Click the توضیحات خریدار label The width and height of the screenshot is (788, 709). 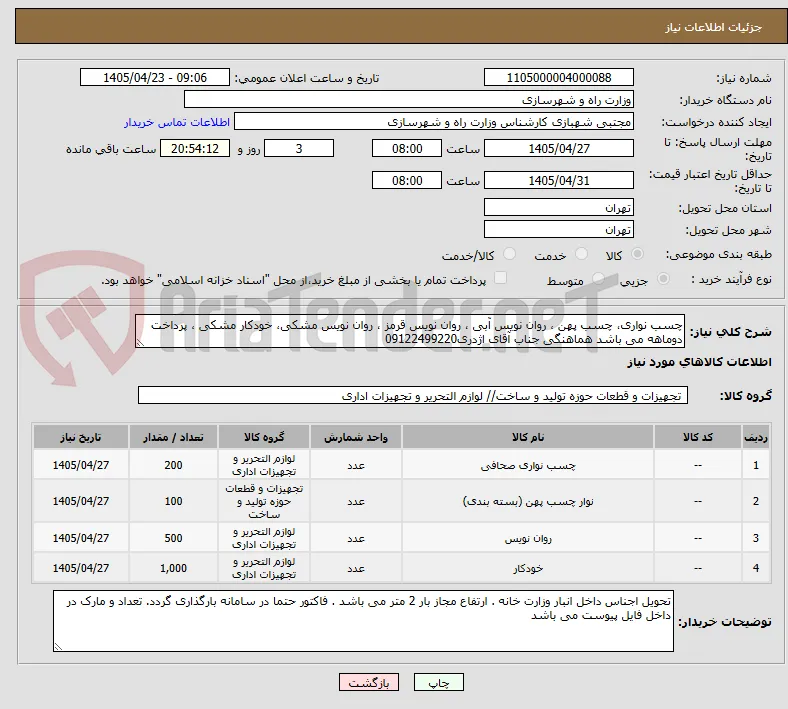[725, 622]
